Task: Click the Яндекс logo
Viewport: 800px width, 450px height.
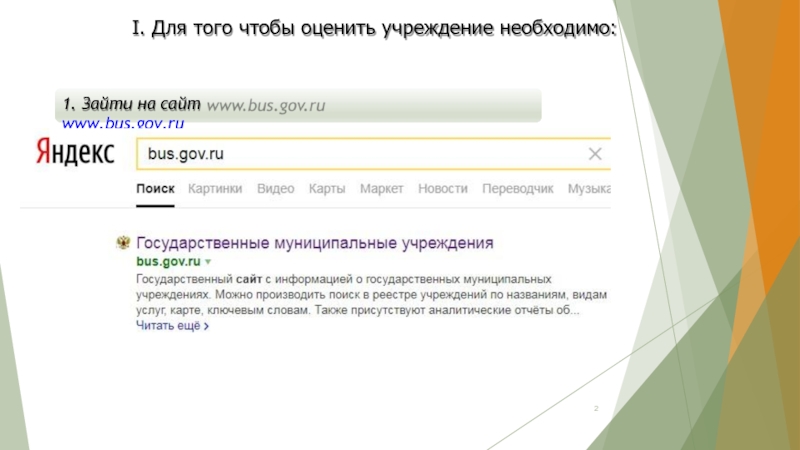Action: click(x=75, y=152)
